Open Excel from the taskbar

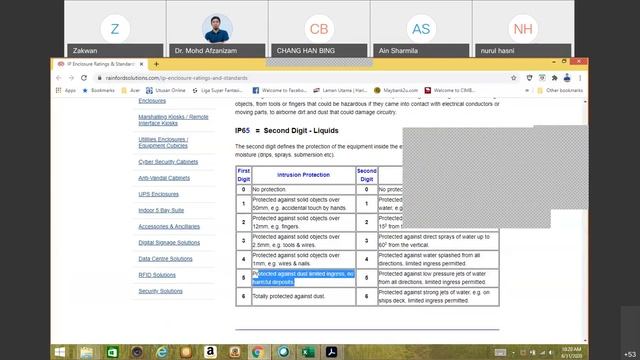308,352
